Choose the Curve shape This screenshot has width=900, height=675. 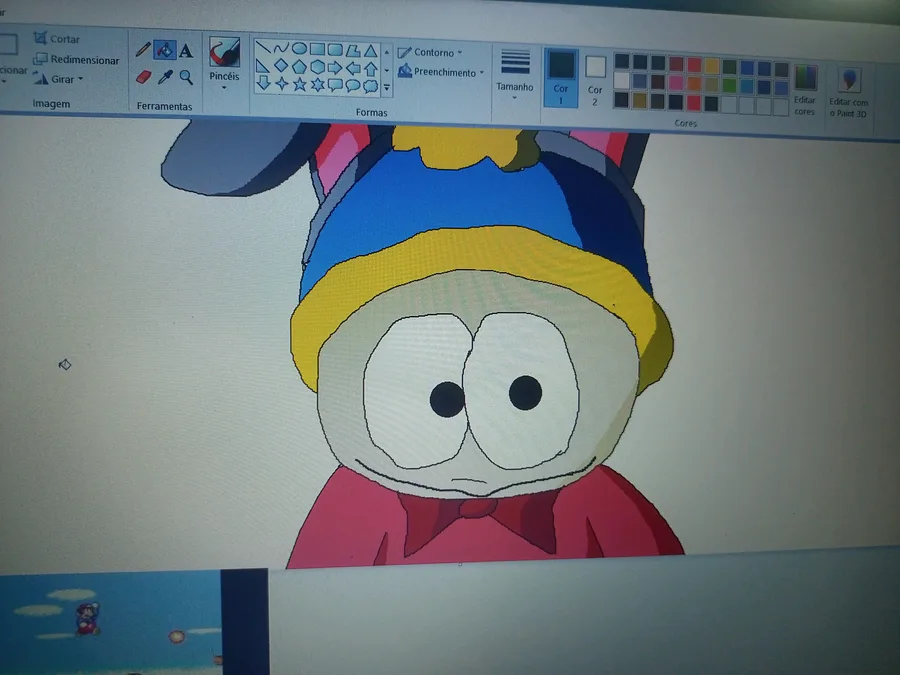click(281, 48)
